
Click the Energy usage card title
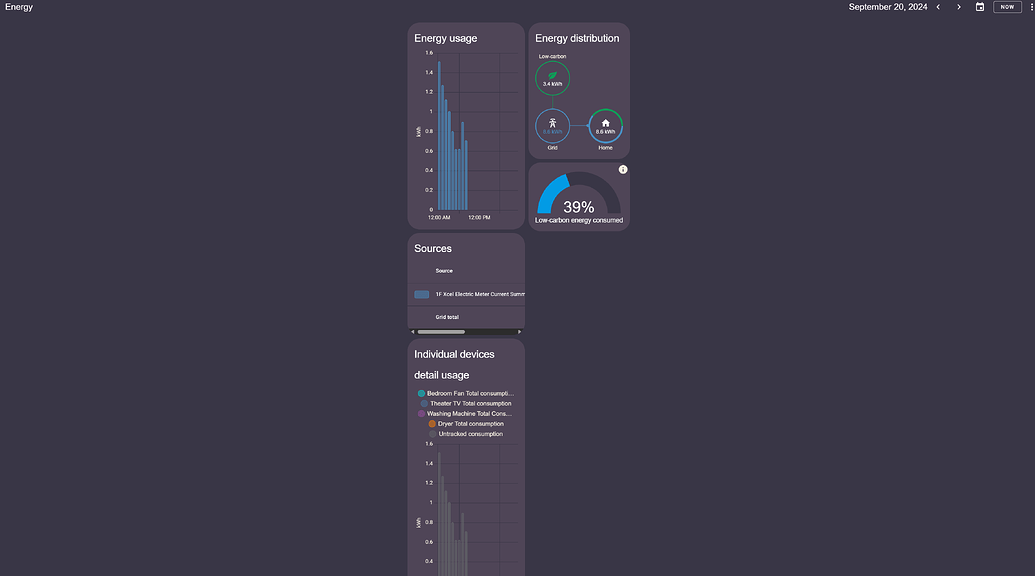446,38
